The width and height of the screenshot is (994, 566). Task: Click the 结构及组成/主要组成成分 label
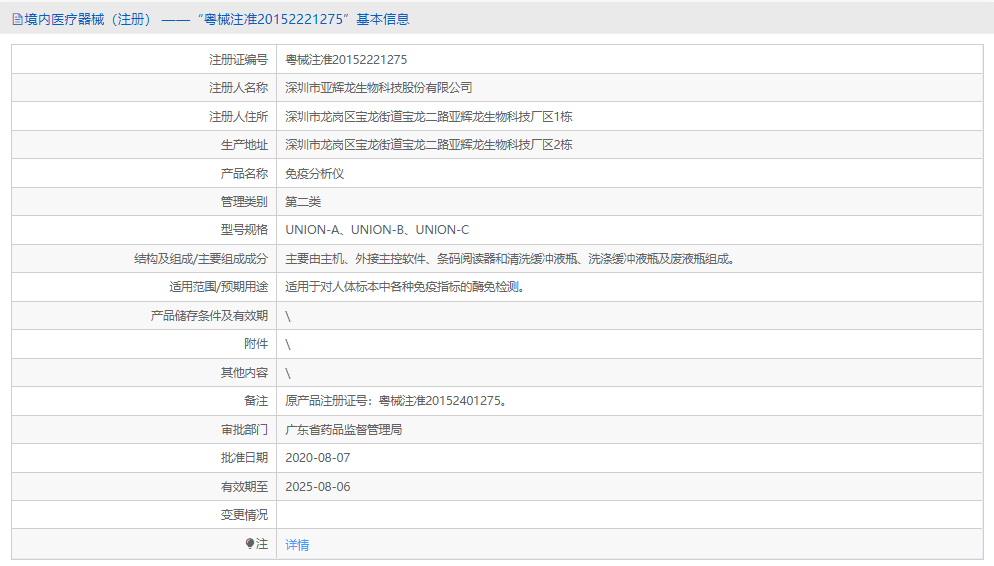(x=201, y=259)
